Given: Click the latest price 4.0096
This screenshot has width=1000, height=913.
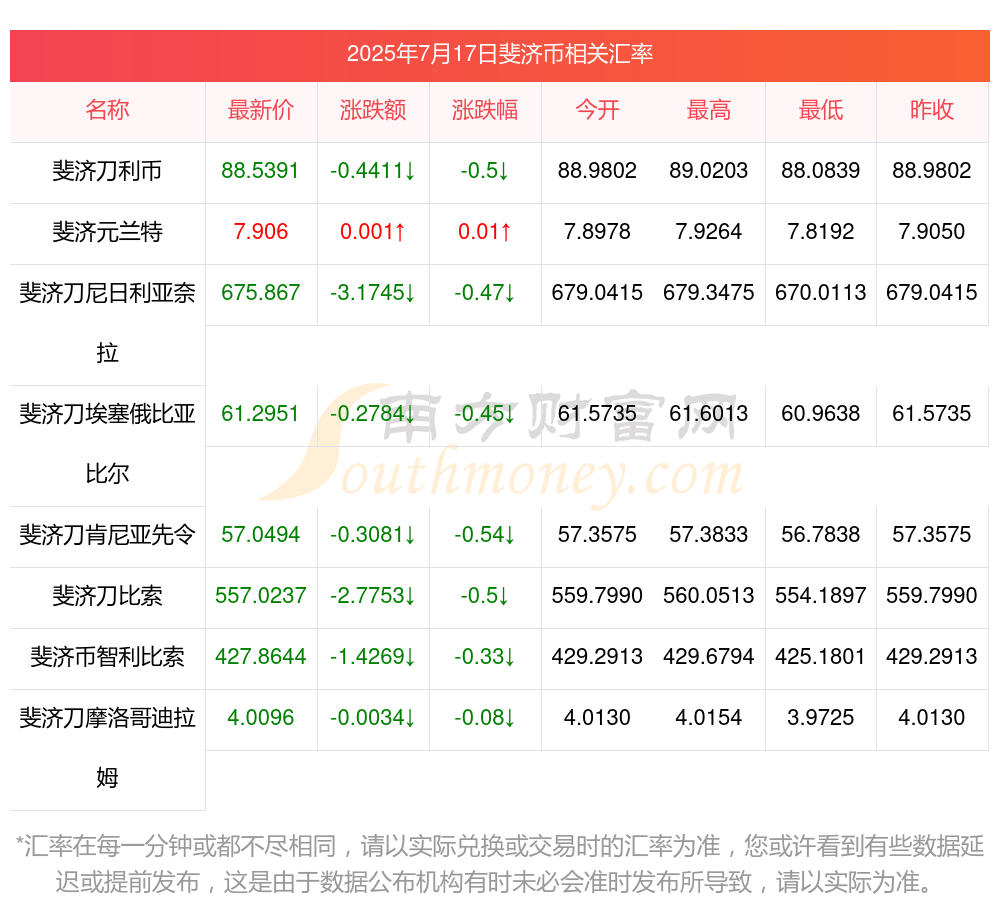Looking at the screenshot, I should (x=261, y=717).
